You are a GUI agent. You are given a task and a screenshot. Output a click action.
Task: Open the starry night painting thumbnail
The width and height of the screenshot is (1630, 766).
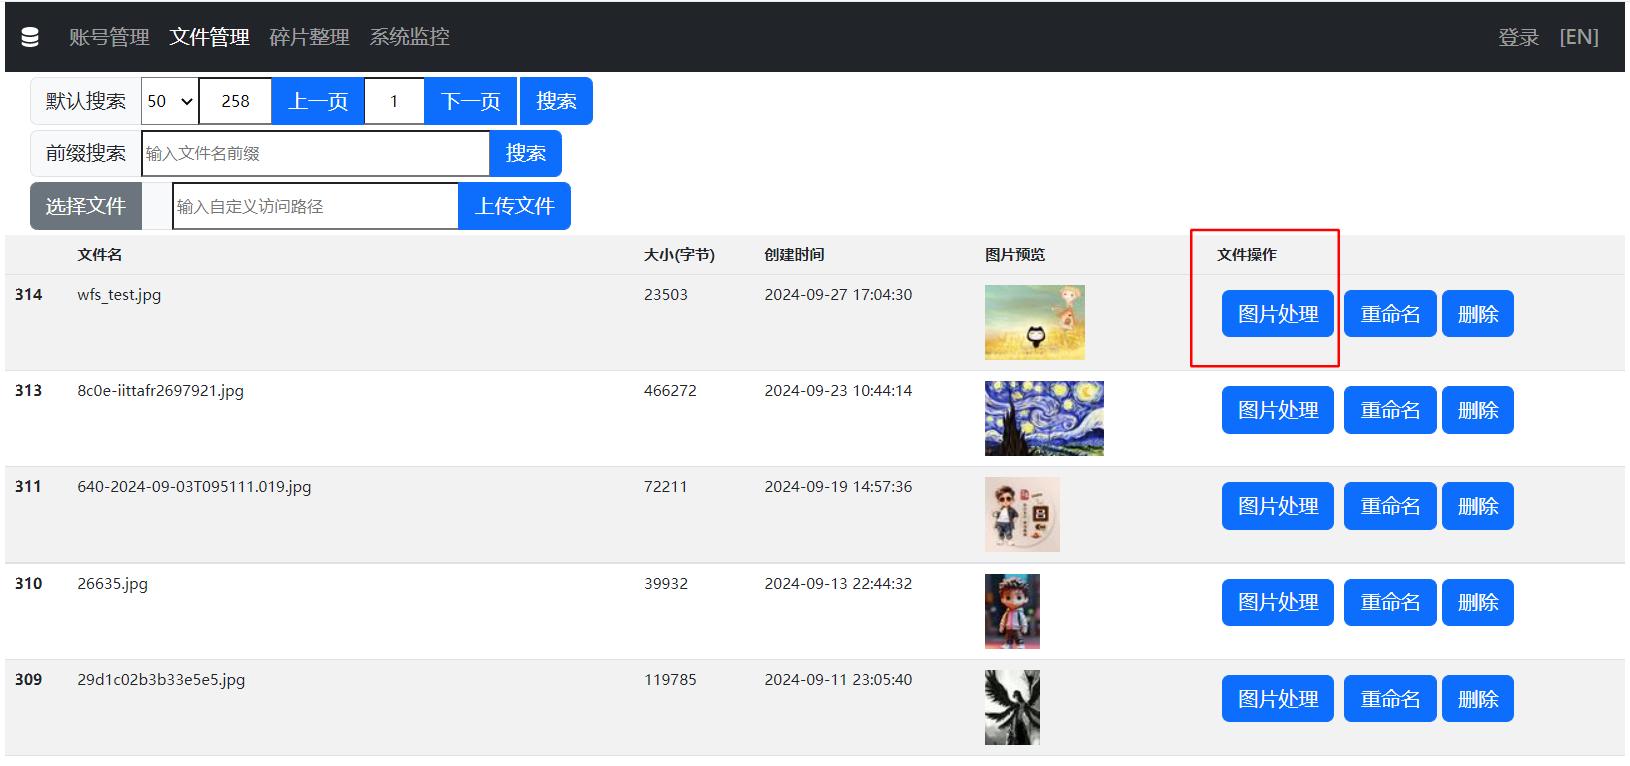click(x=1044, y=418)
